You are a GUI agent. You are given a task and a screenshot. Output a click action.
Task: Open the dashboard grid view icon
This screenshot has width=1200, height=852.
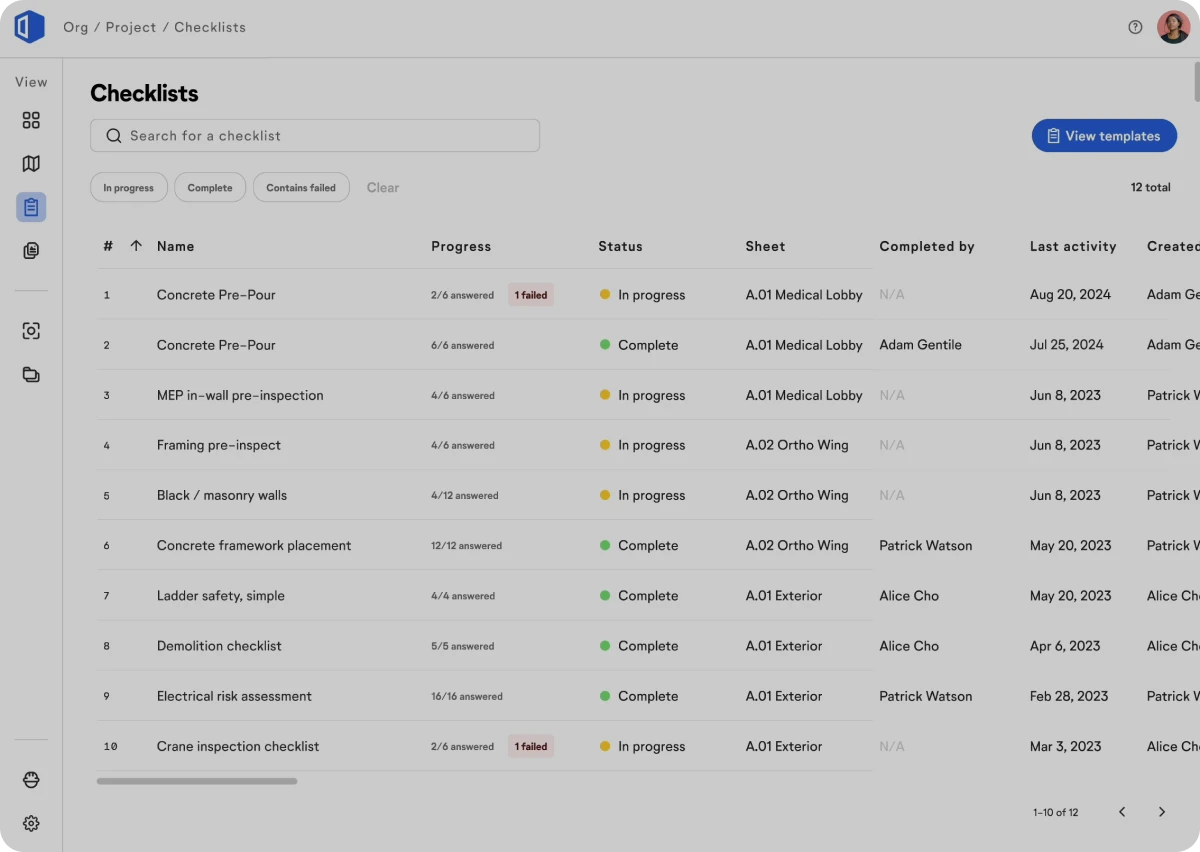coord(31,120)
